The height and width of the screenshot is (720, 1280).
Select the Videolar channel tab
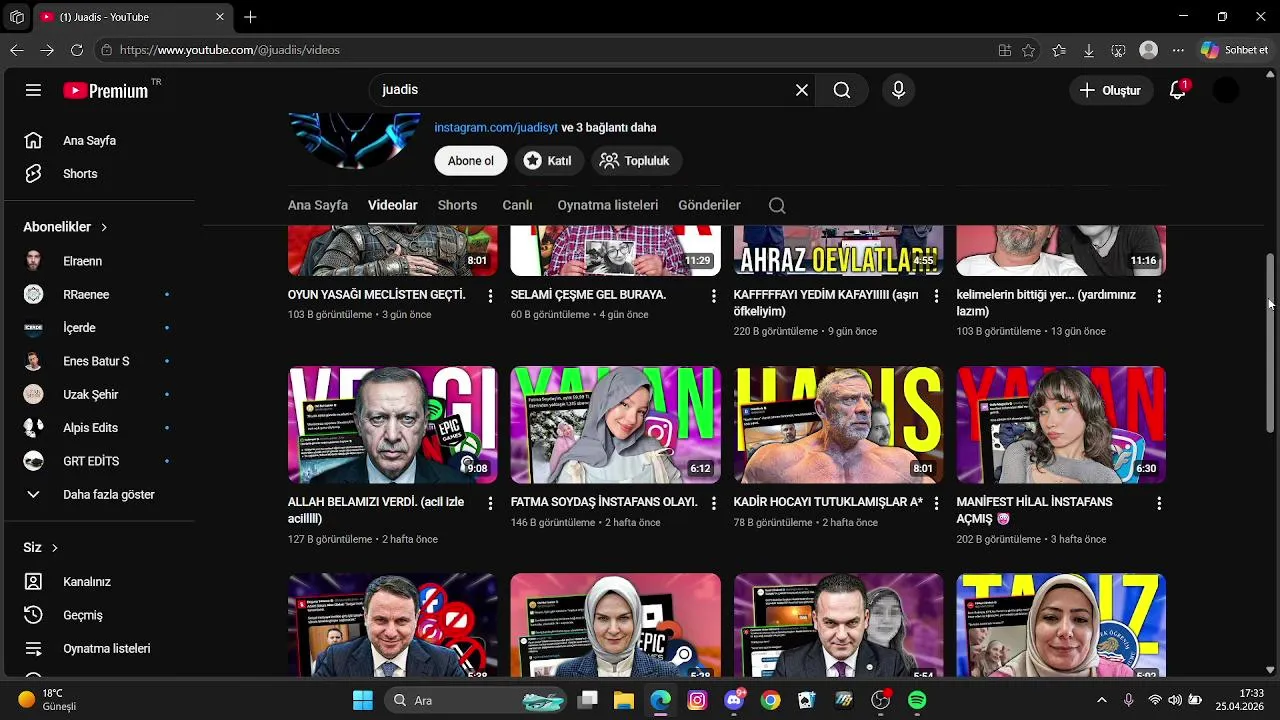[392, 205]
